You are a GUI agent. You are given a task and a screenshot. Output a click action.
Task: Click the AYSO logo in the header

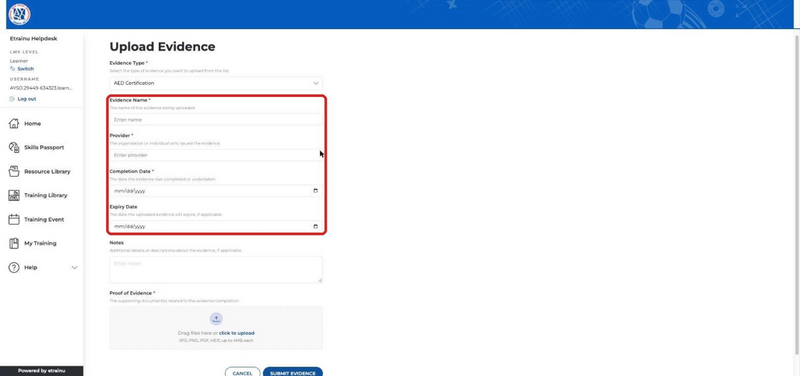[x=19, y=14]
